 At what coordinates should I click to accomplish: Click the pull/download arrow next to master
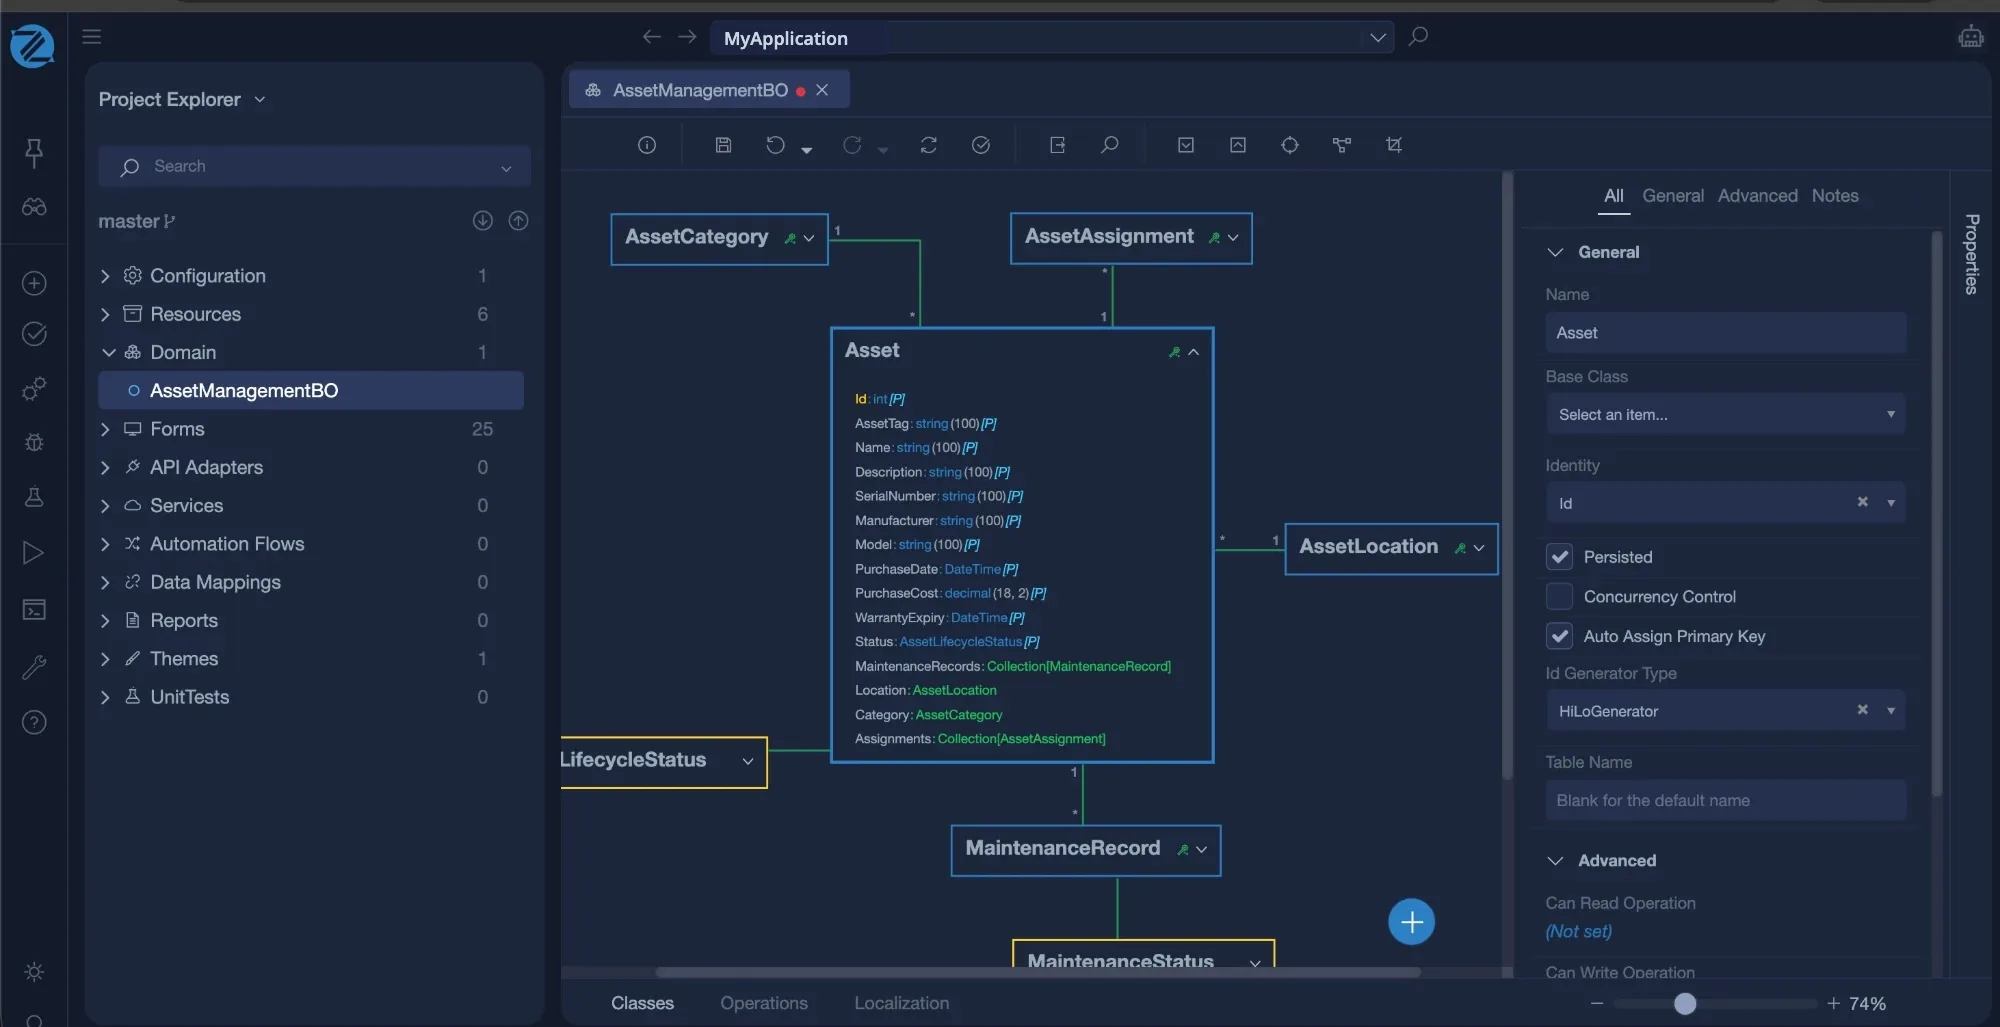click(483, 221)
